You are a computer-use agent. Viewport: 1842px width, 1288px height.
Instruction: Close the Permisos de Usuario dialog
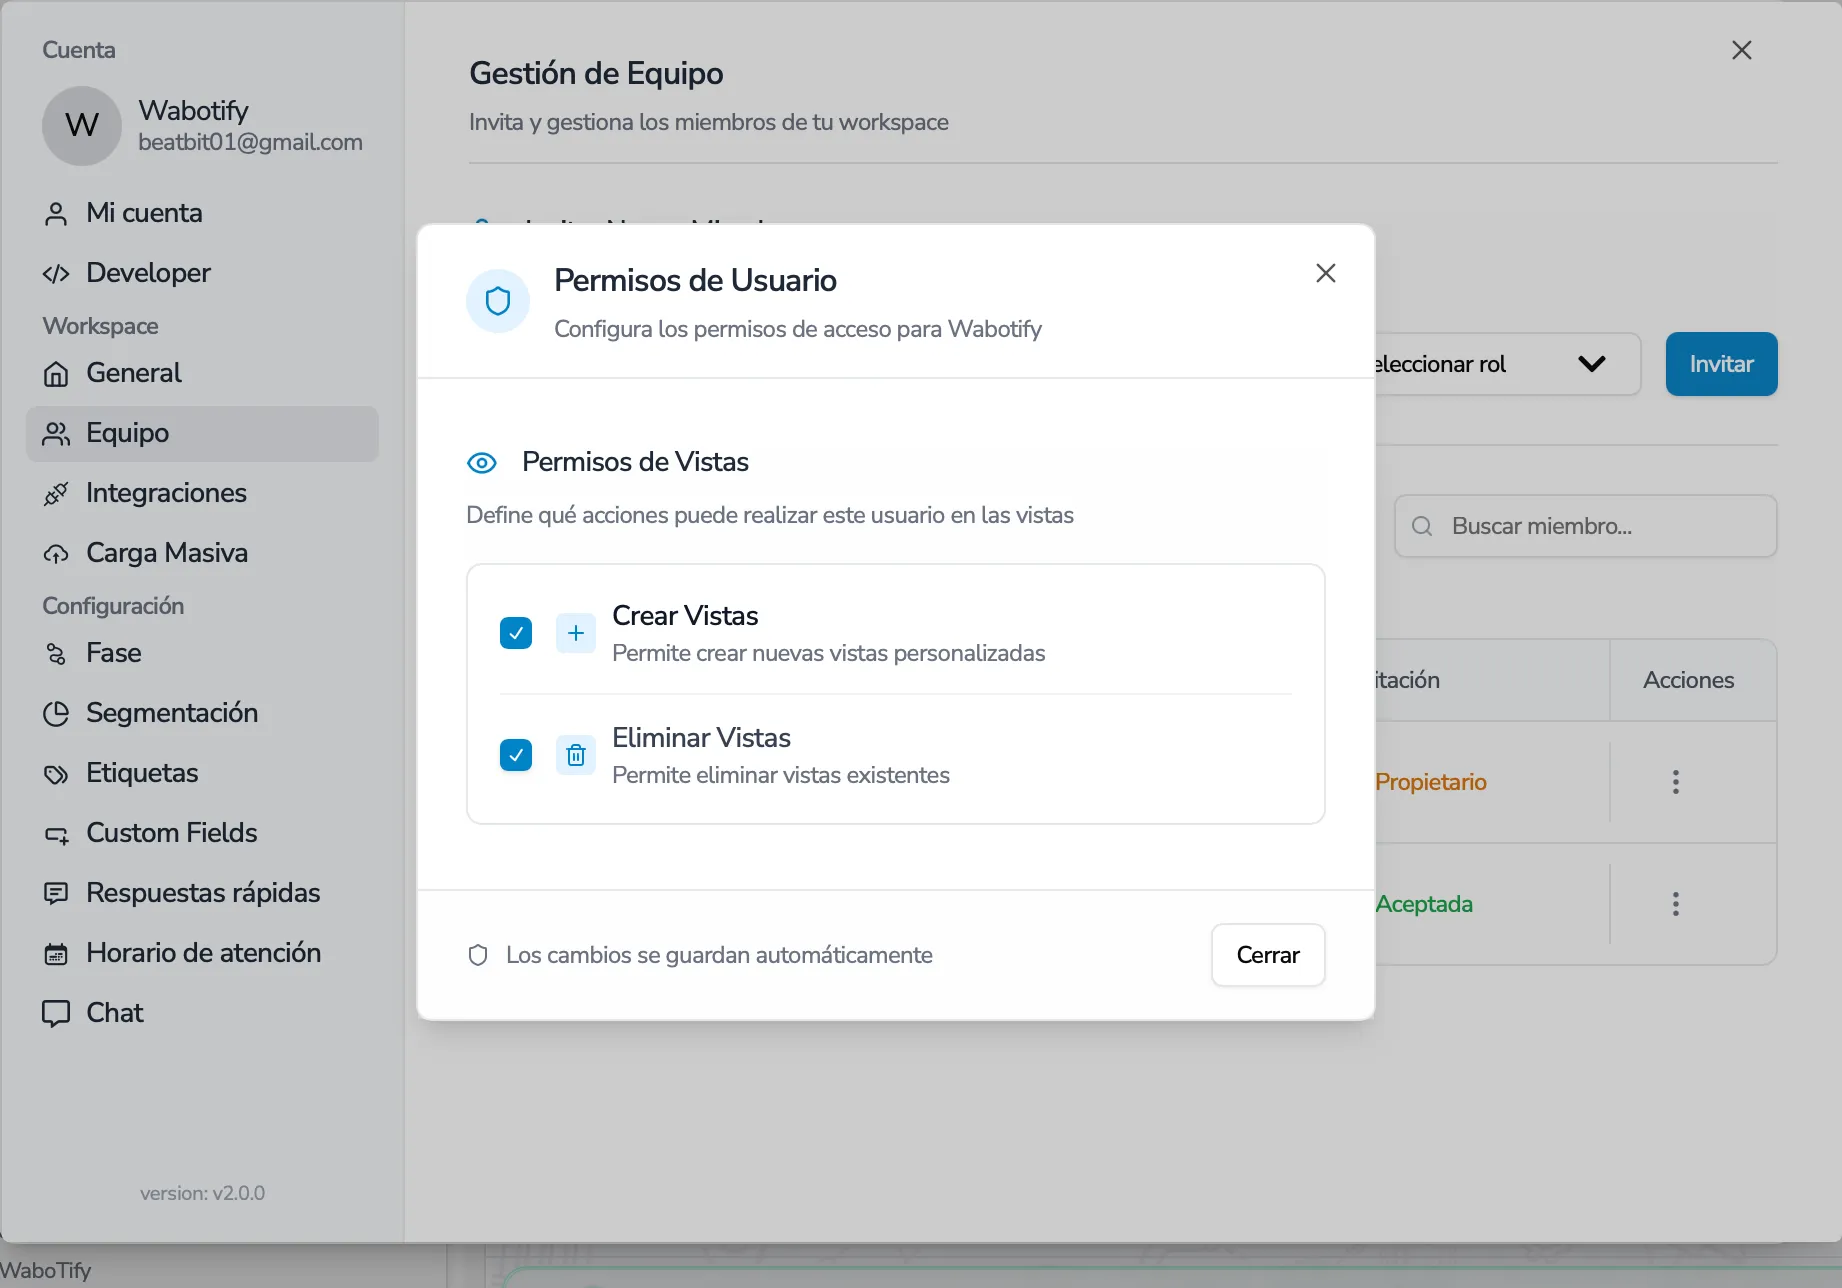1326,273
